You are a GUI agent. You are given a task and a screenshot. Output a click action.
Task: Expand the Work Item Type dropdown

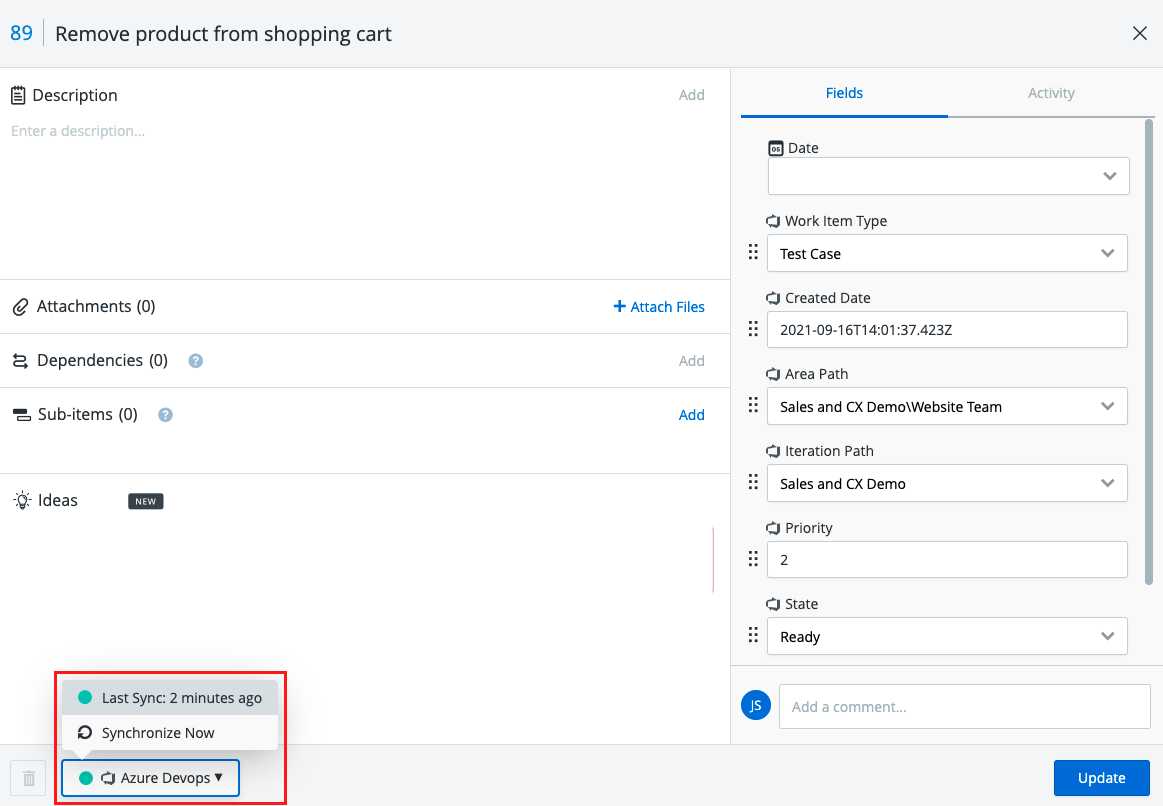pos(1107,253)
